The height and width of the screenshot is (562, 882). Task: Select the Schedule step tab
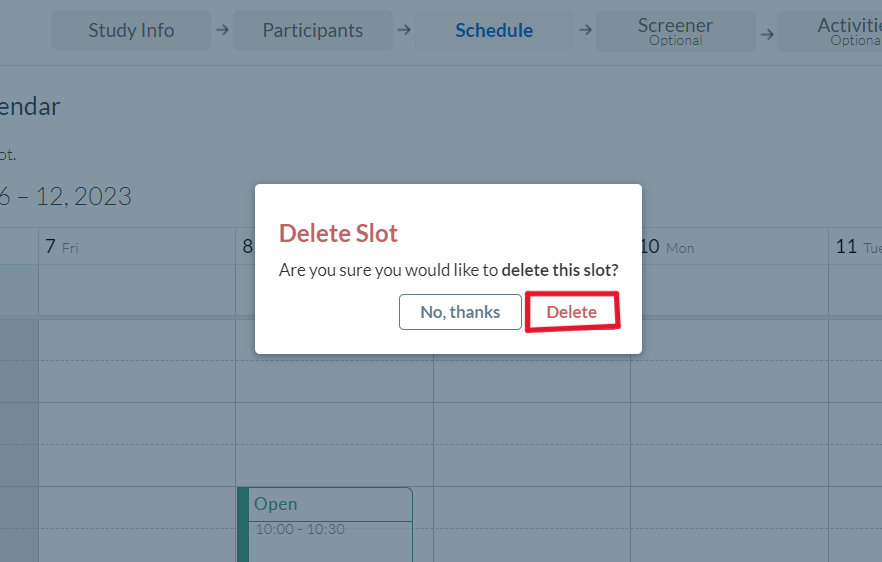[x=494, y=30]
